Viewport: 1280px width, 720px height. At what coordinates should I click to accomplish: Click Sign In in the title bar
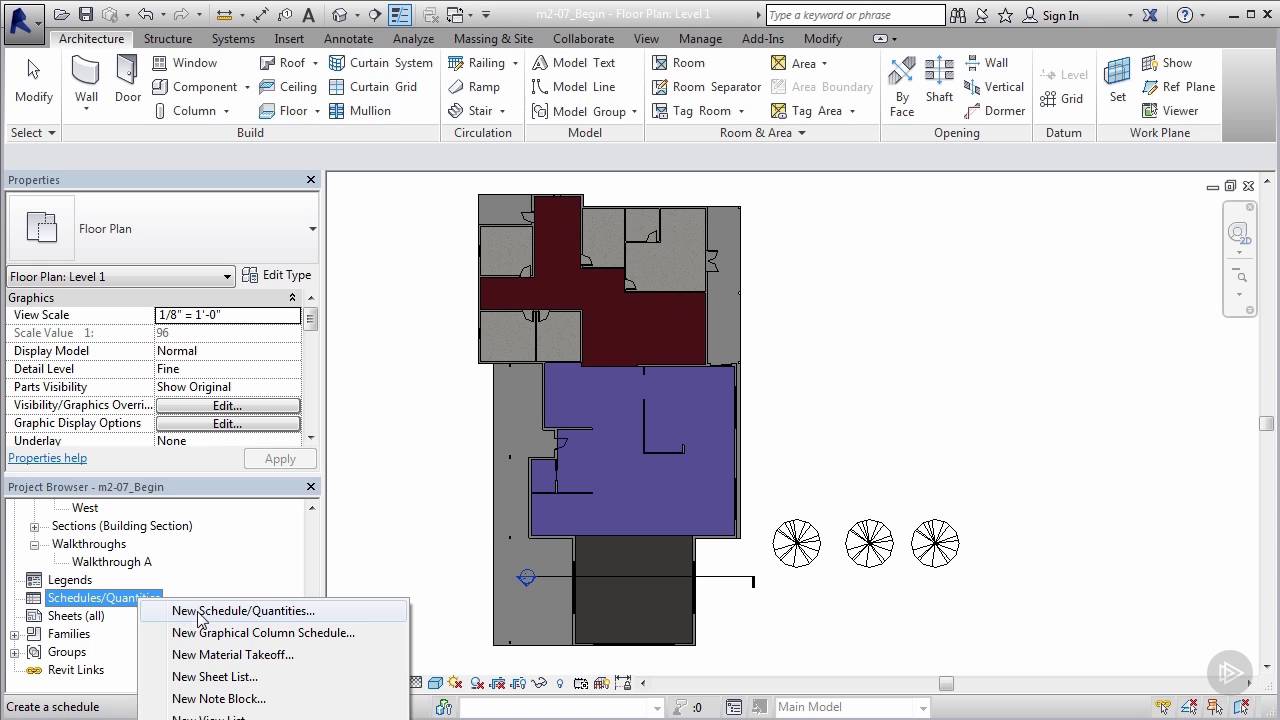tap(1060, 16)
